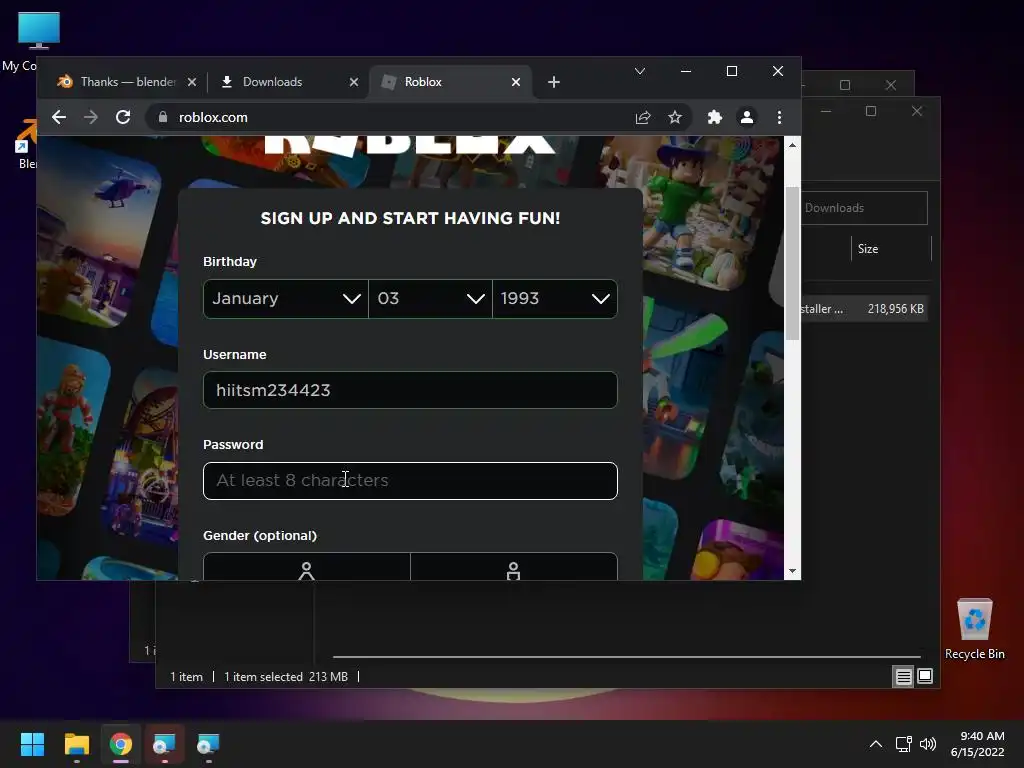Open the birthday year dropdown 1993
1024x768 pixels.
[x=555, y=299]
